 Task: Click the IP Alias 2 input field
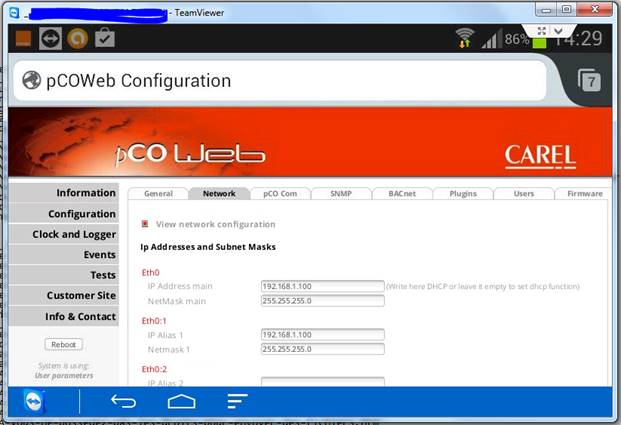322,382
